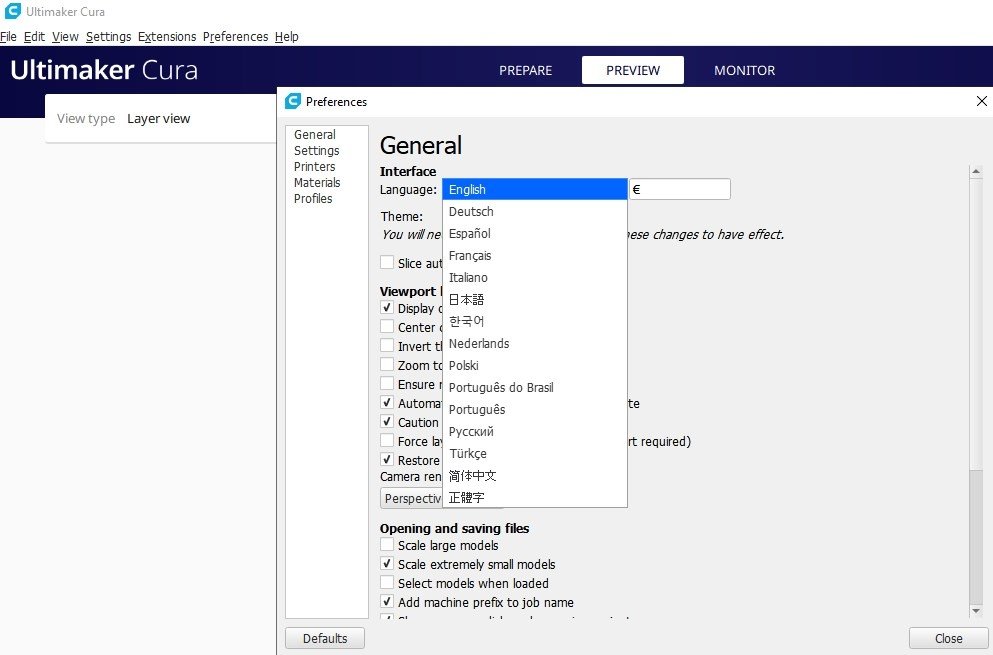Pick Español as the interface language

[x=534, y=234]
